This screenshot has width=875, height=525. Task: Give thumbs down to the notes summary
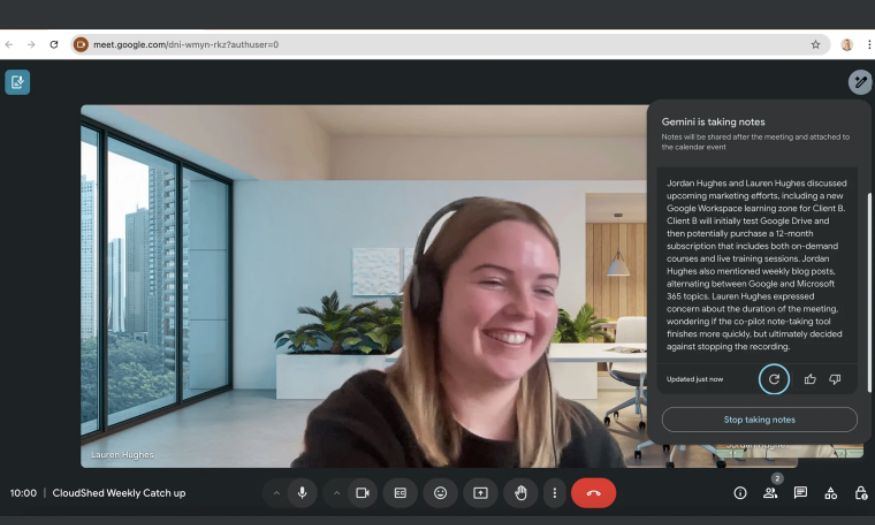click(x=835, y=379)
